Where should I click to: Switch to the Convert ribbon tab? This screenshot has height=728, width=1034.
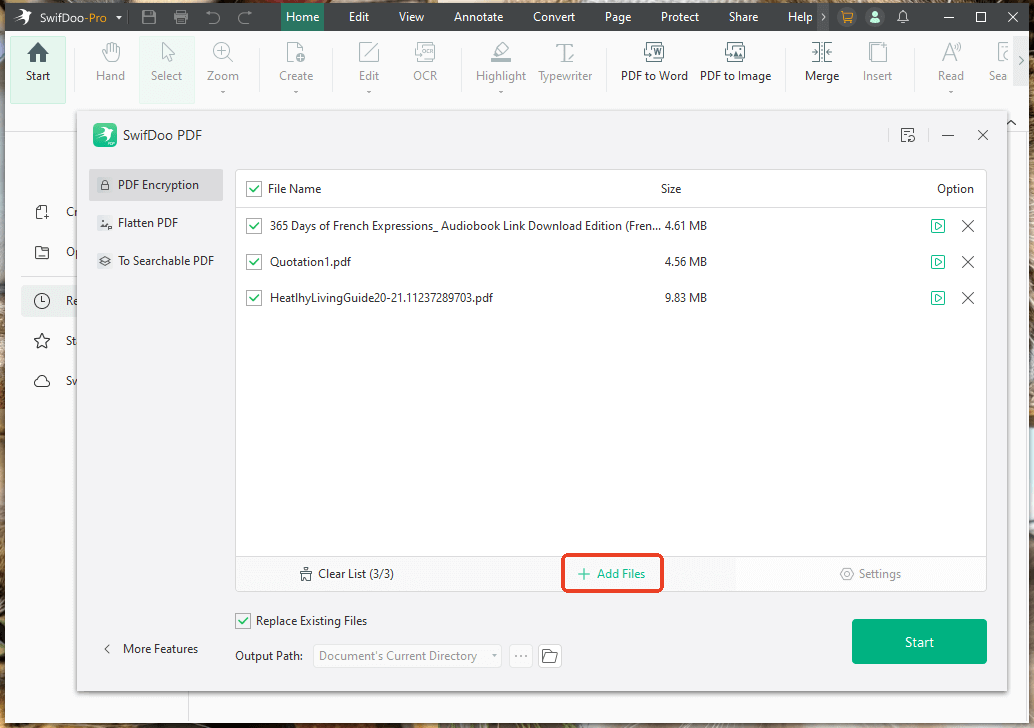pos(553,16)
